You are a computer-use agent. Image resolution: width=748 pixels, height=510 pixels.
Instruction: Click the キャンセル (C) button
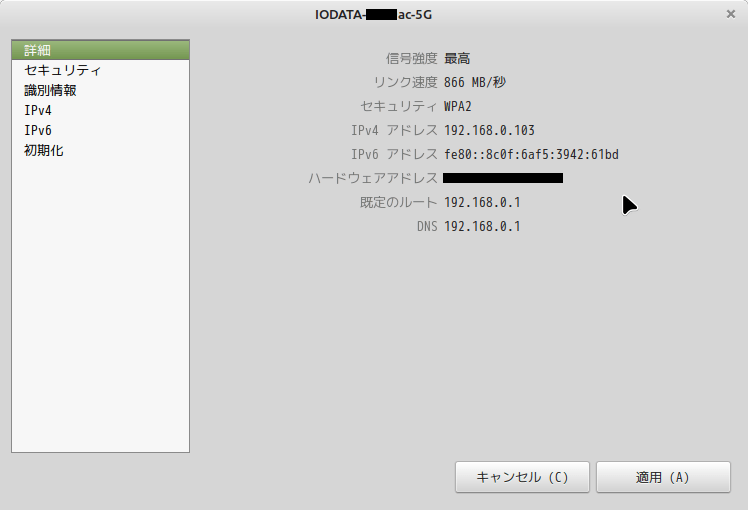[522, 477]
